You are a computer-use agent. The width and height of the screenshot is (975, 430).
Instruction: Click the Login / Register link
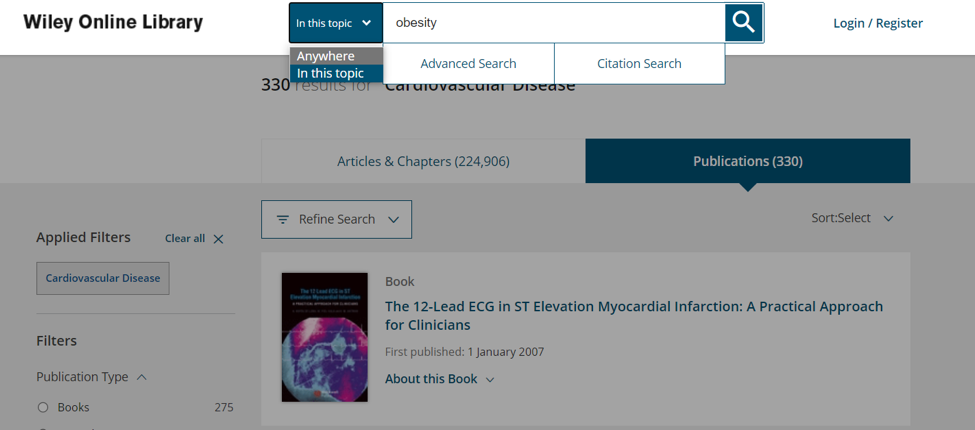877,23
